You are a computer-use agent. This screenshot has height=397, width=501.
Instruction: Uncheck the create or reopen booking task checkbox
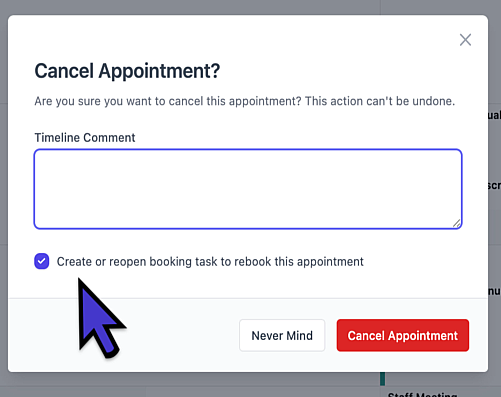[x=42, y=261]
